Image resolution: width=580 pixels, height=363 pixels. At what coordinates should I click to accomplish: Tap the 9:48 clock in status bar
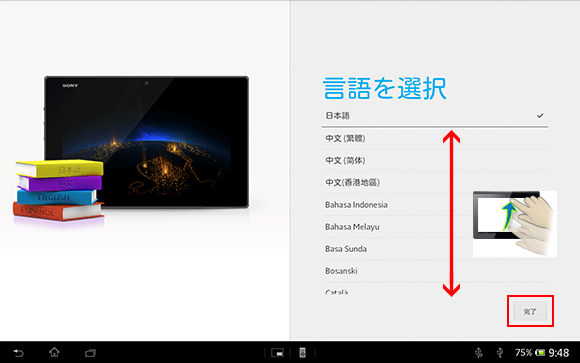tap(559, 353)
